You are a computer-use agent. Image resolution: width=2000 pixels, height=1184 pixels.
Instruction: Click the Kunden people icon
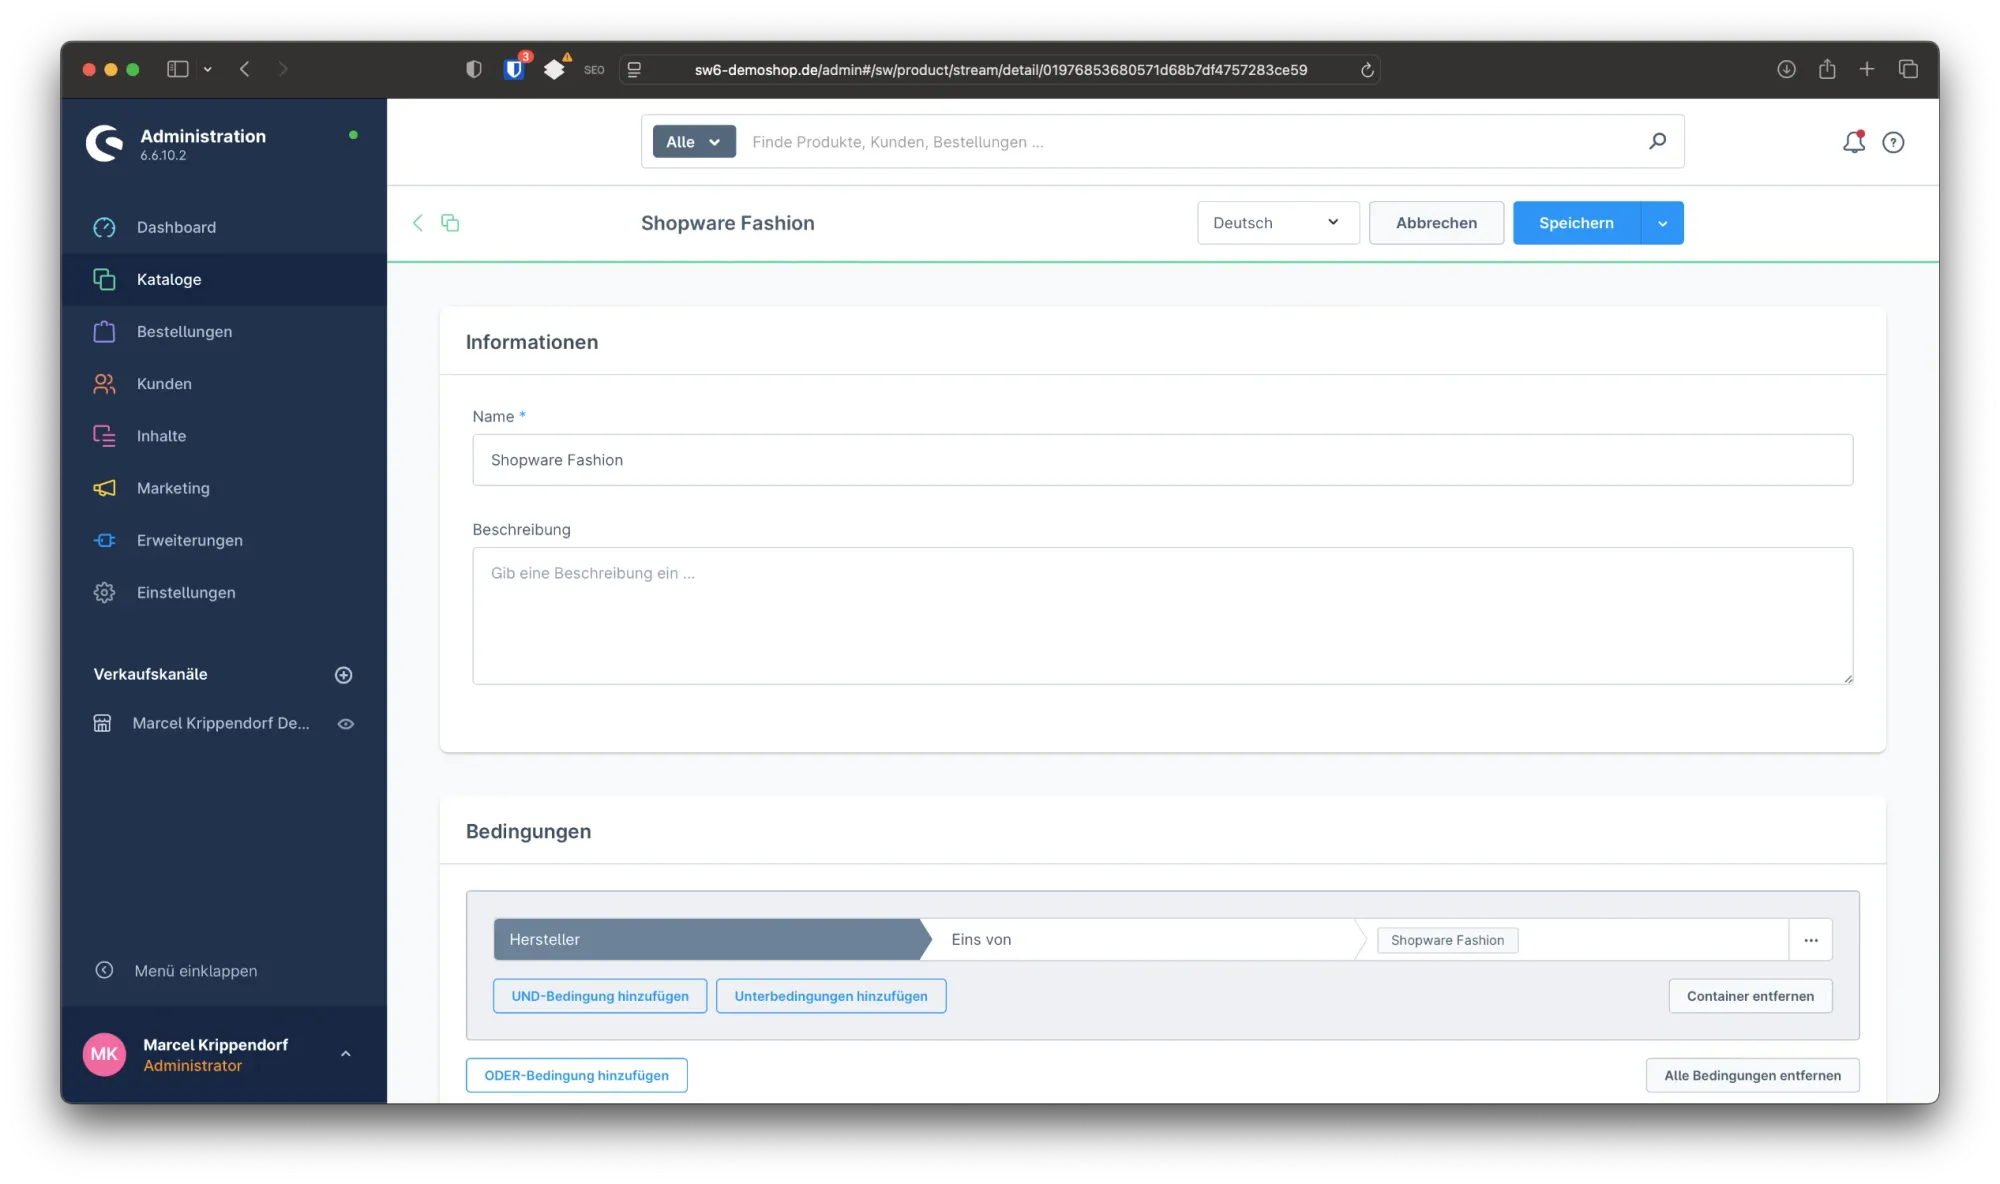click(x=104, y=383)
